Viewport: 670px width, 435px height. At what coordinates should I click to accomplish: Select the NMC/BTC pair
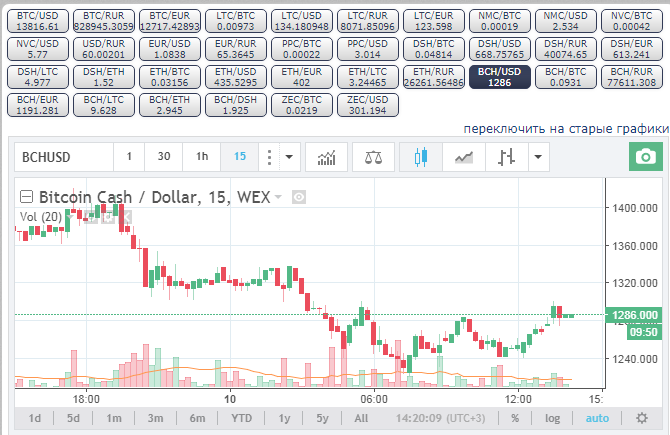click(x=500, y=21)
